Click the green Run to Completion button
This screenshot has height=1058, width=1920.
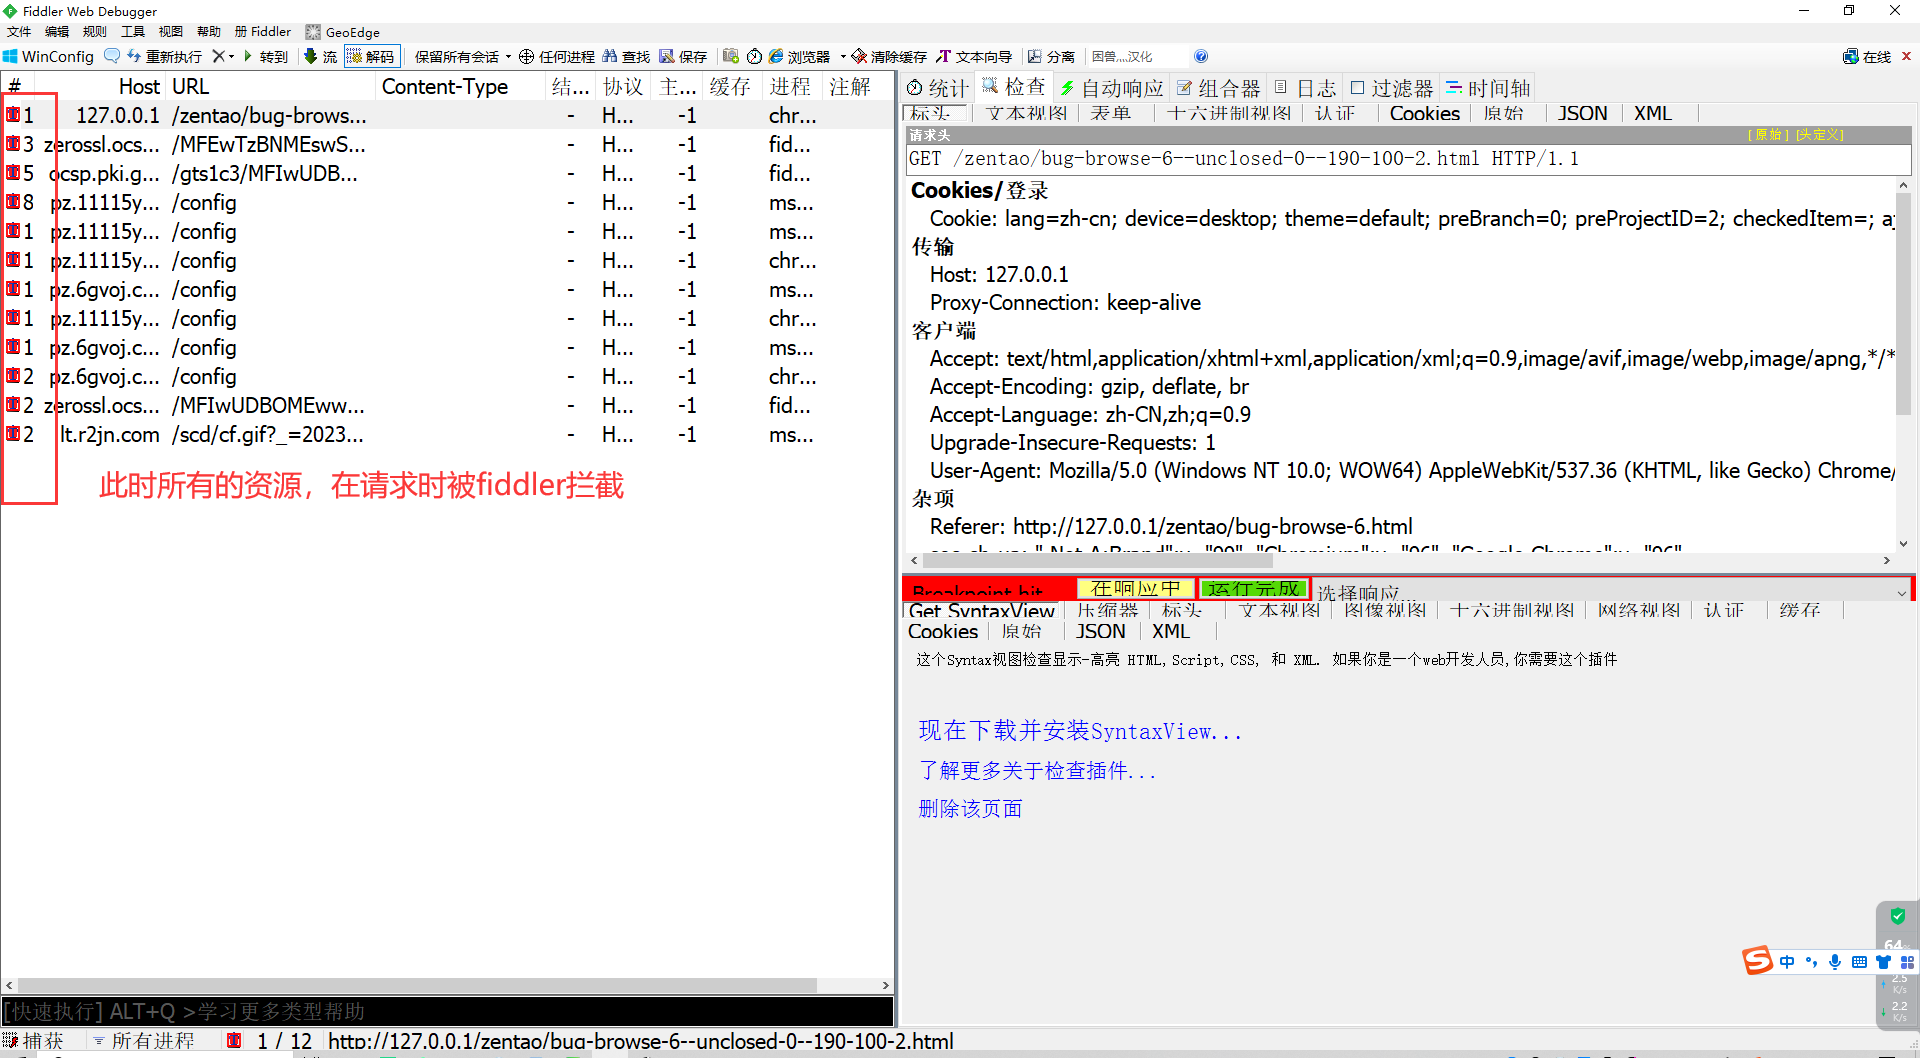tap(1253, 588)
